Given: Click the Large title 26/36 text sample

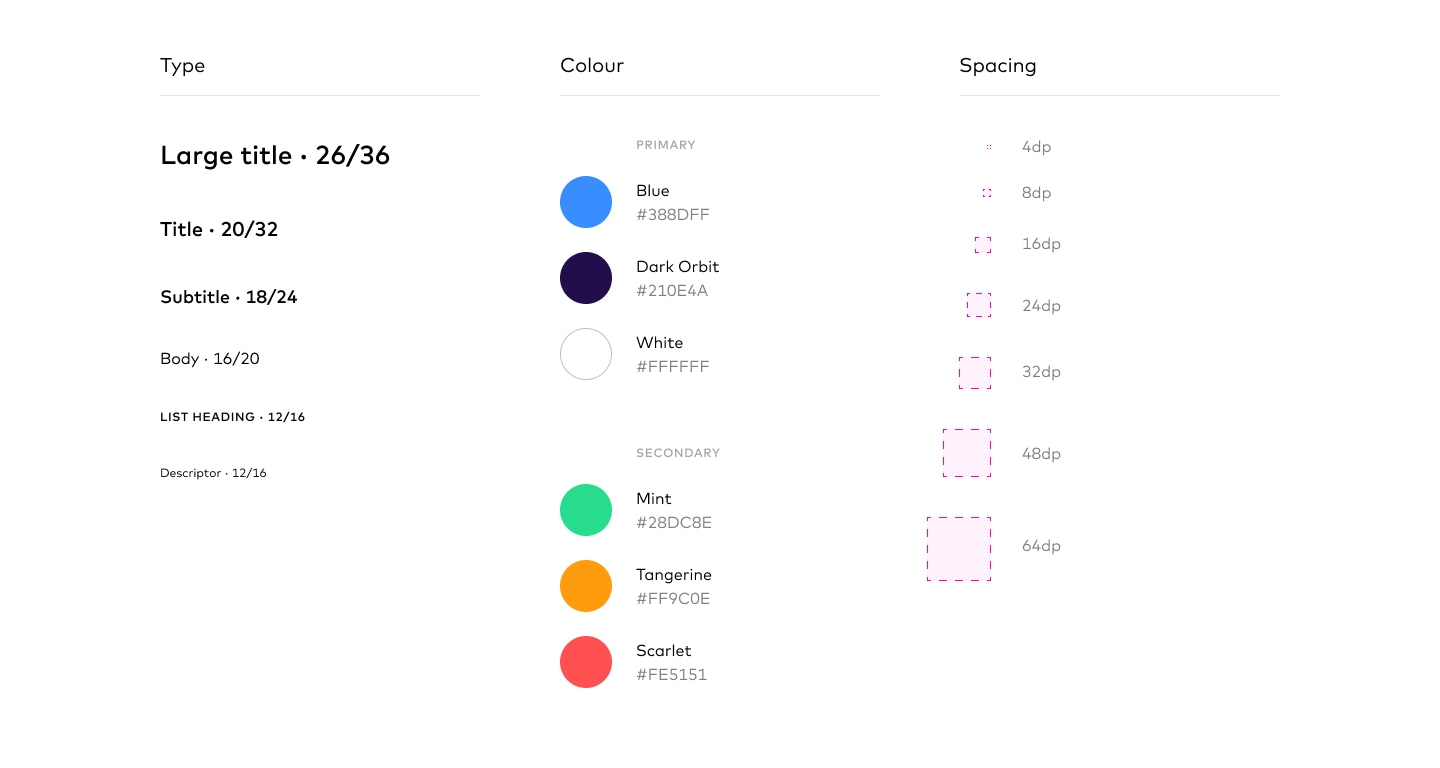Looking at the screenshot, I should point(275,156).
